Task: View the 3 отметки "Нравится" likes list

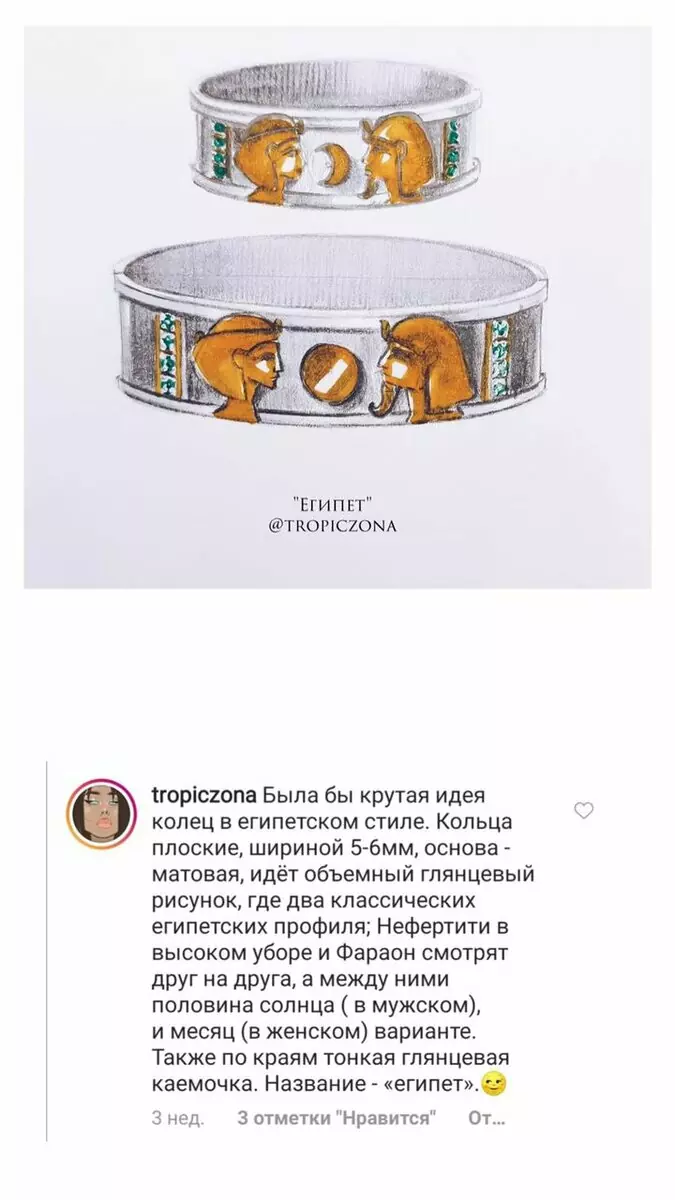Action: pos(338,1118)
